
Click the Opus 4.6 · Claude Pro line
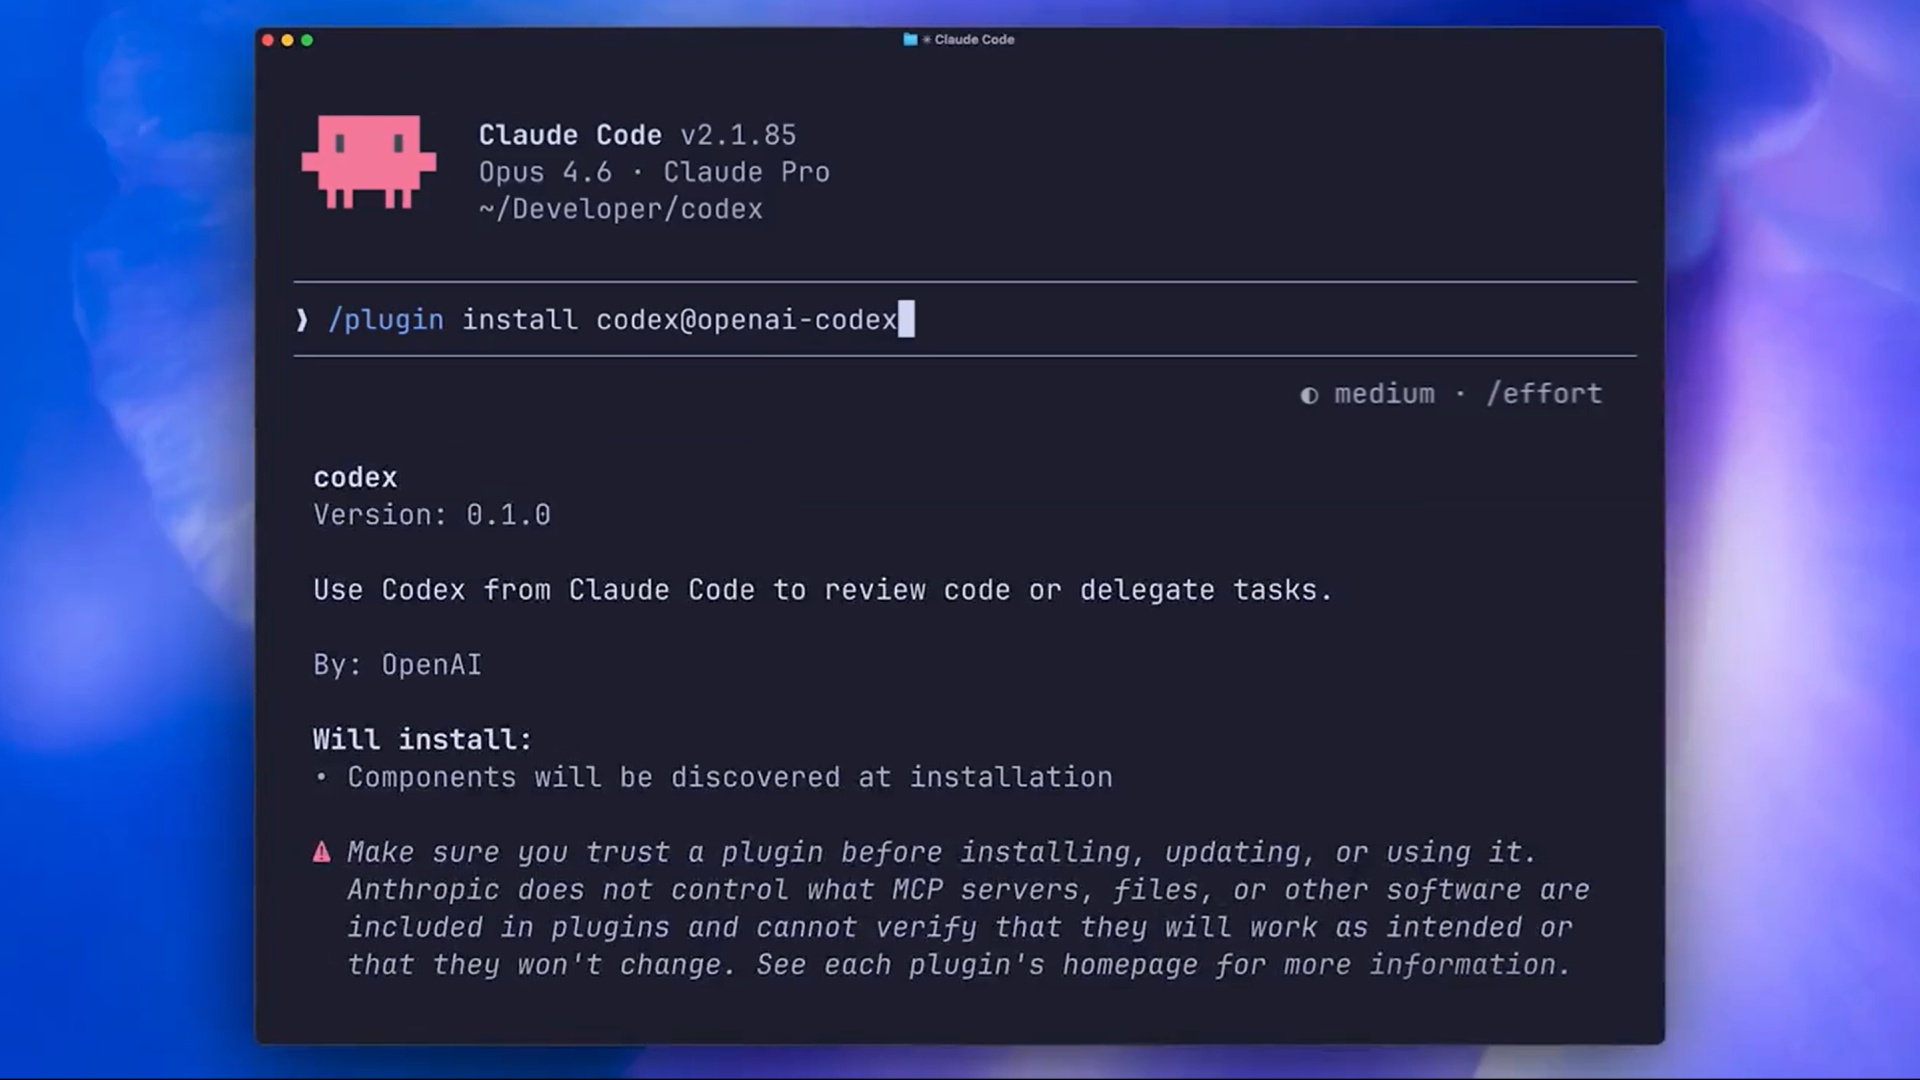point(654,172)
